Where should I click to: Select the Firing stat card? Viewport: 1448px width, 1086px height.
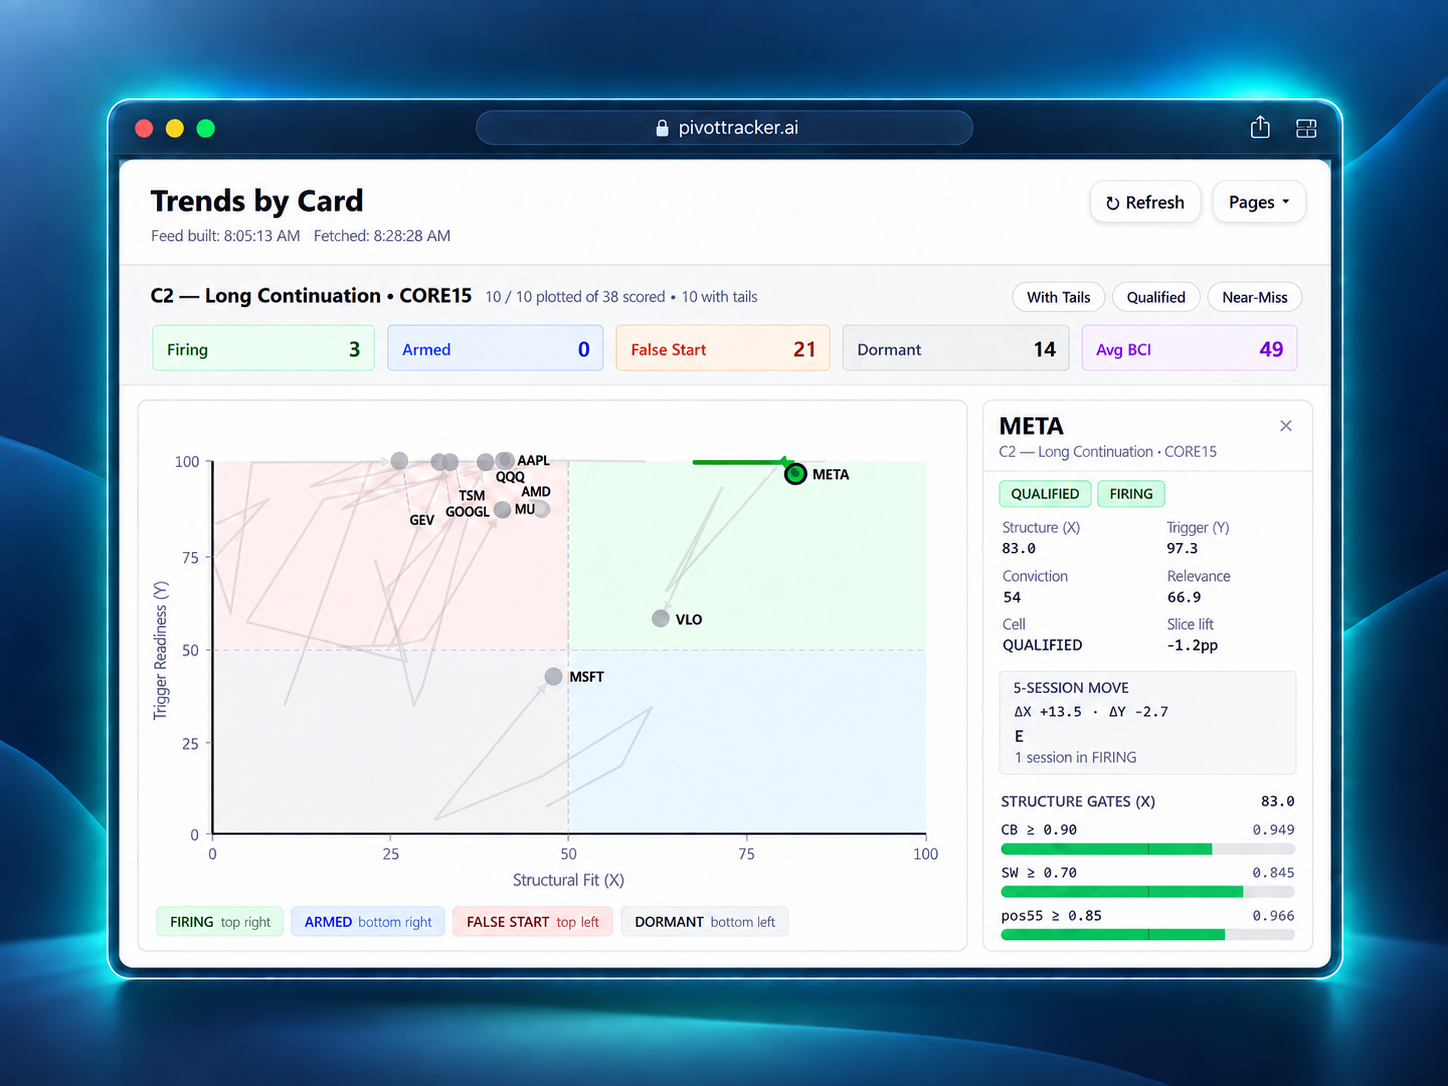click(x=263, y=349)
